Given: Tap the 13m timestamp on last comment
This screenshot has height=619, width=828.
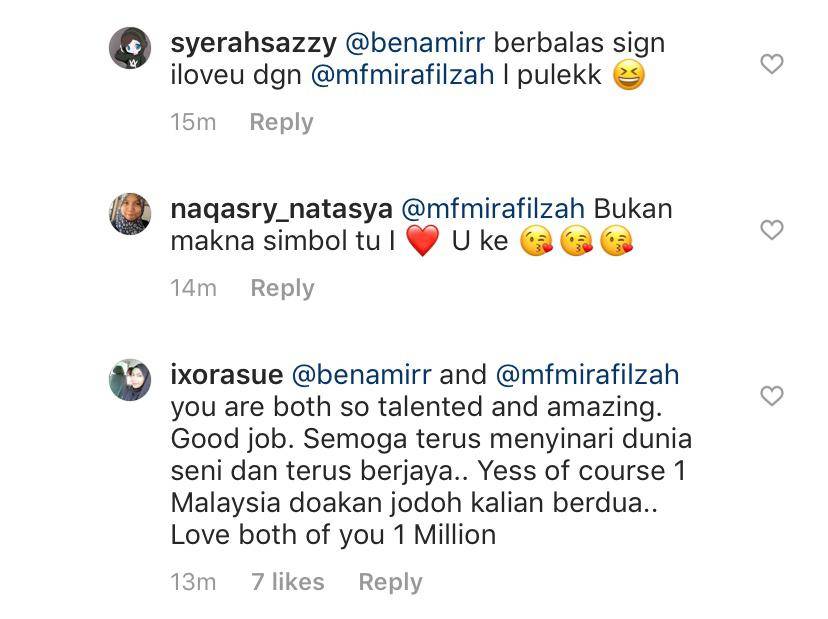Looking at the screenshot, I should [193, 582].
